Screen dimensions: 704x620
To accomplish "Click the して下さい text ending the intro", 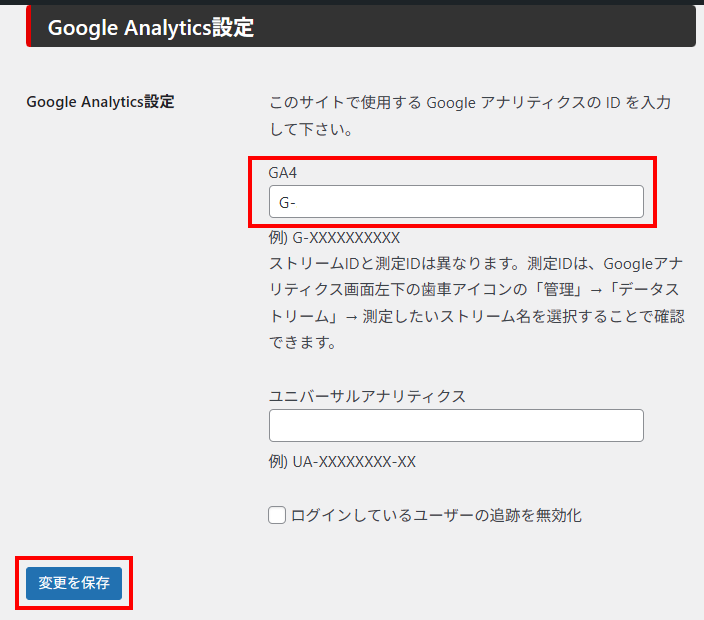I will (310, 130).
